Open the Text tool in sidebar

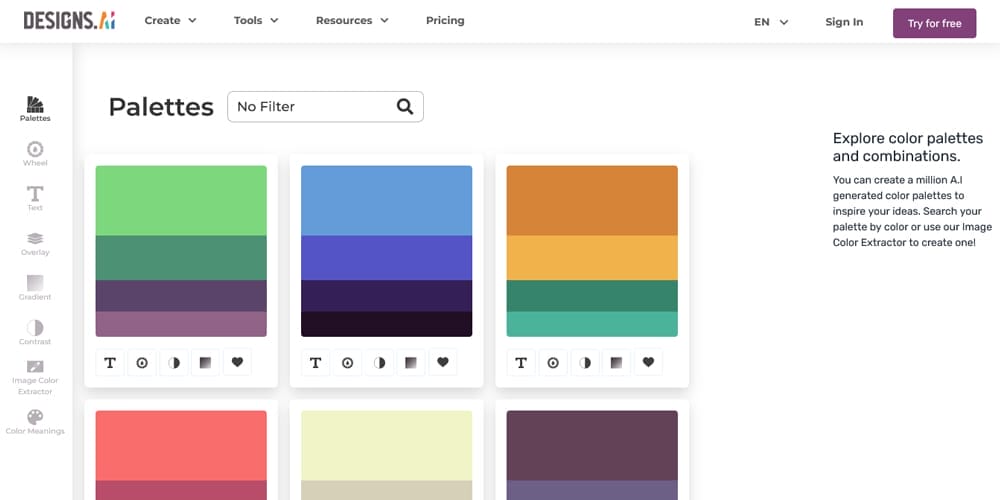(x=35, y=198)
